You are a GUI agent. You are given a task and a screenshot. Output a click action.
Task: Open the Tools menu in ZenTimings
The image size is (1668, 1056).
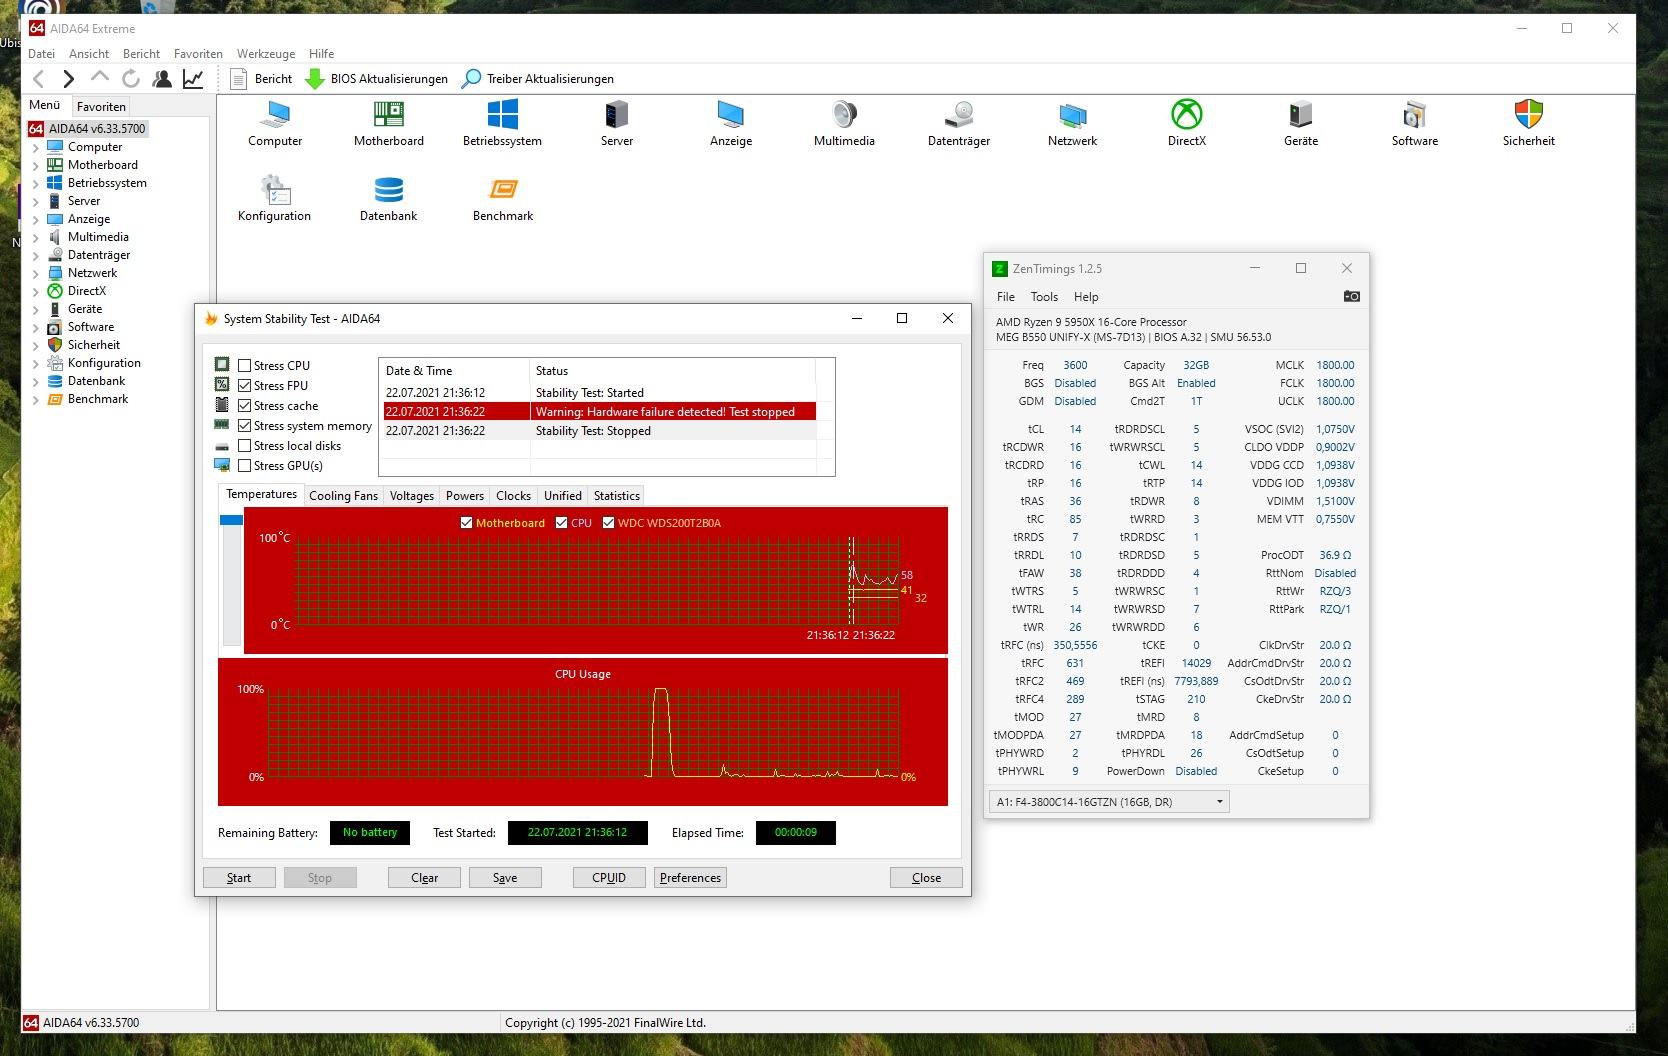[1044, 297]
